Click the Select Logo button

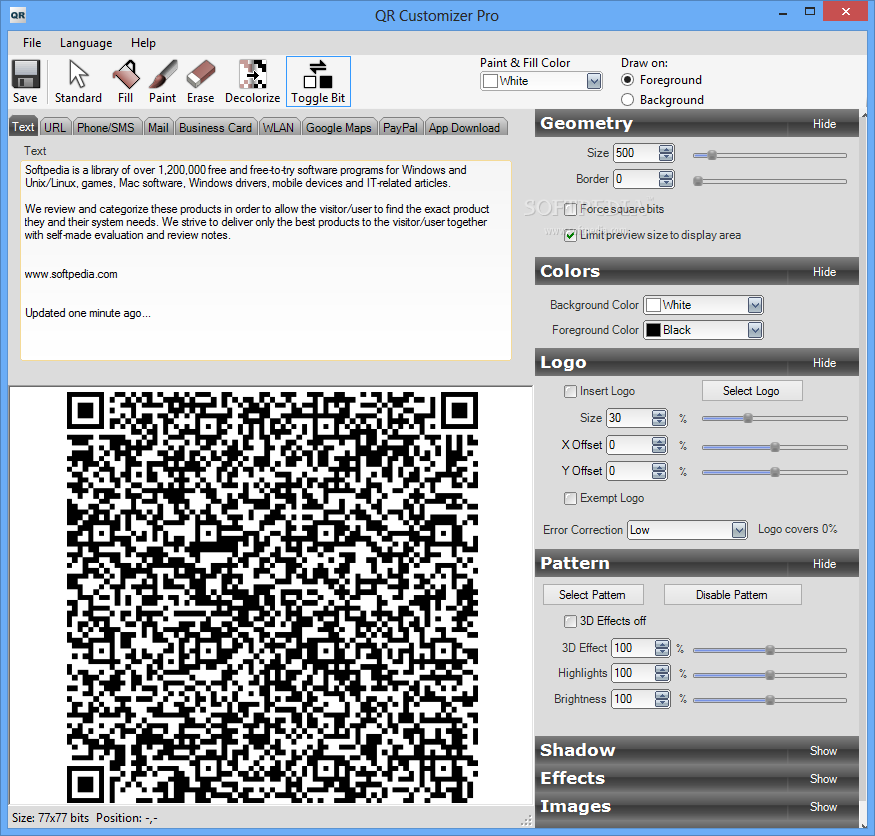(752, 391)
